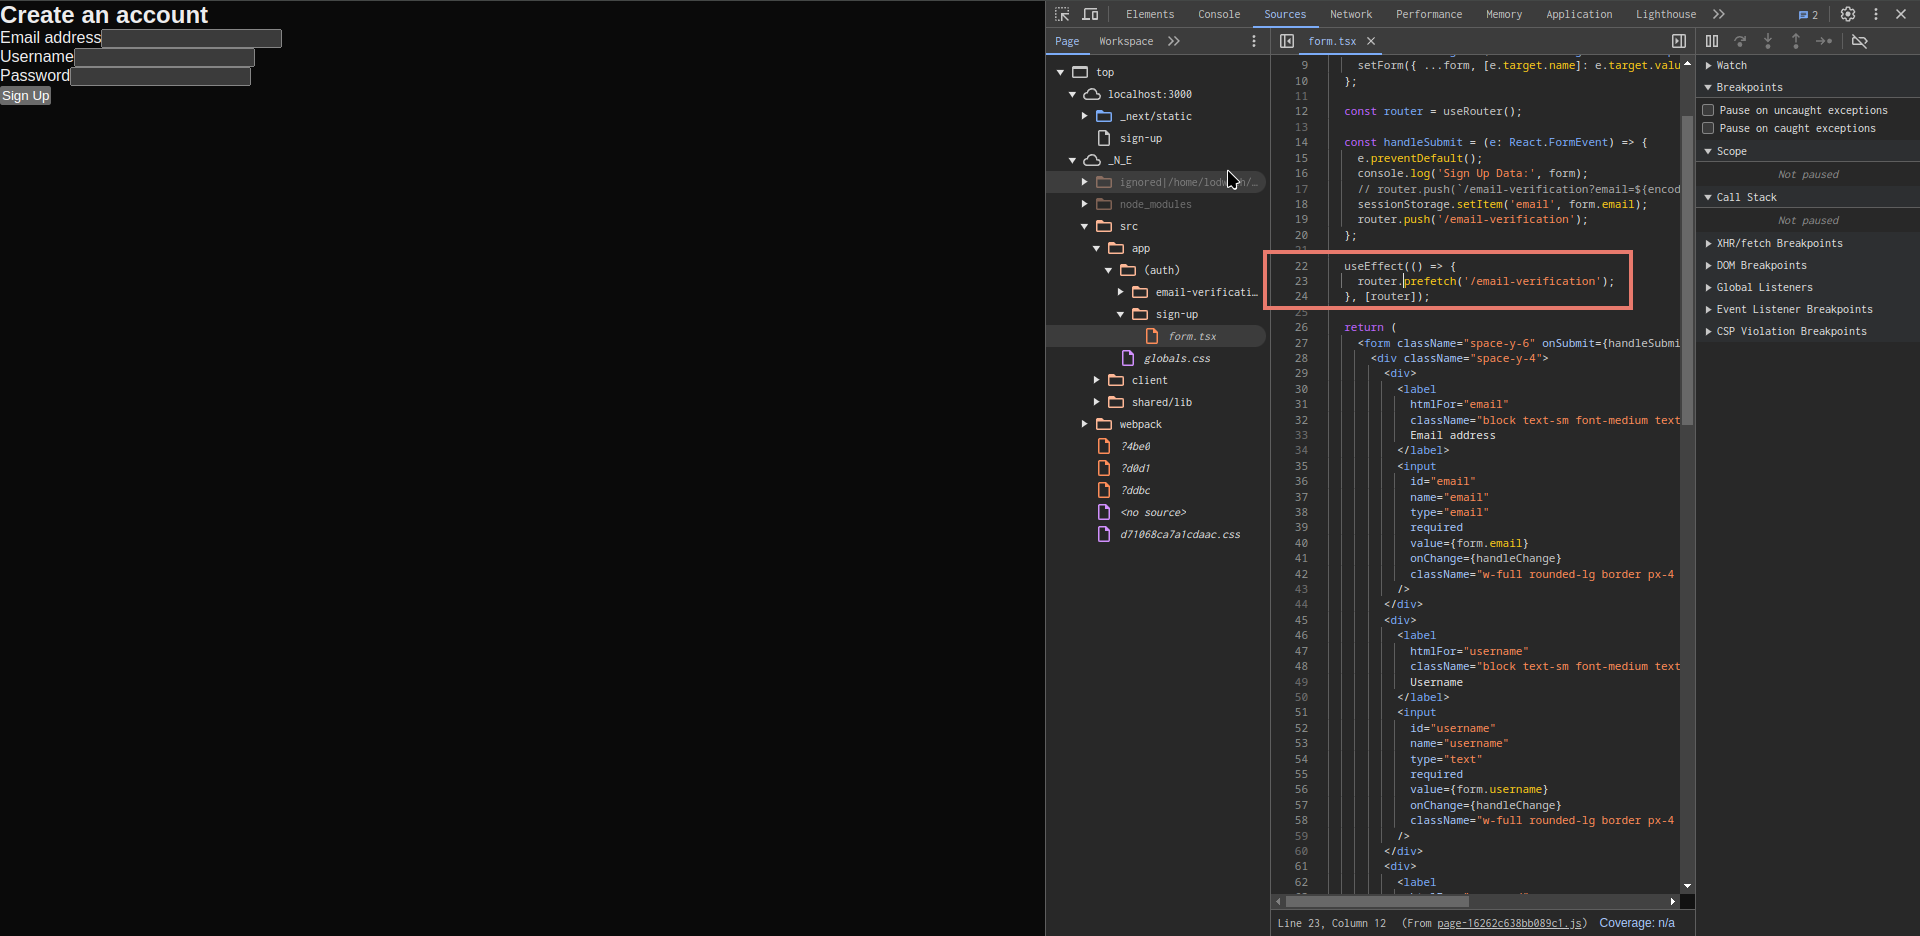This screenshot has height=936, width=1920.
Task: Open page-16262c638bb089c1.js source link
Action: pyautogui.click(x=1510, y=923)
